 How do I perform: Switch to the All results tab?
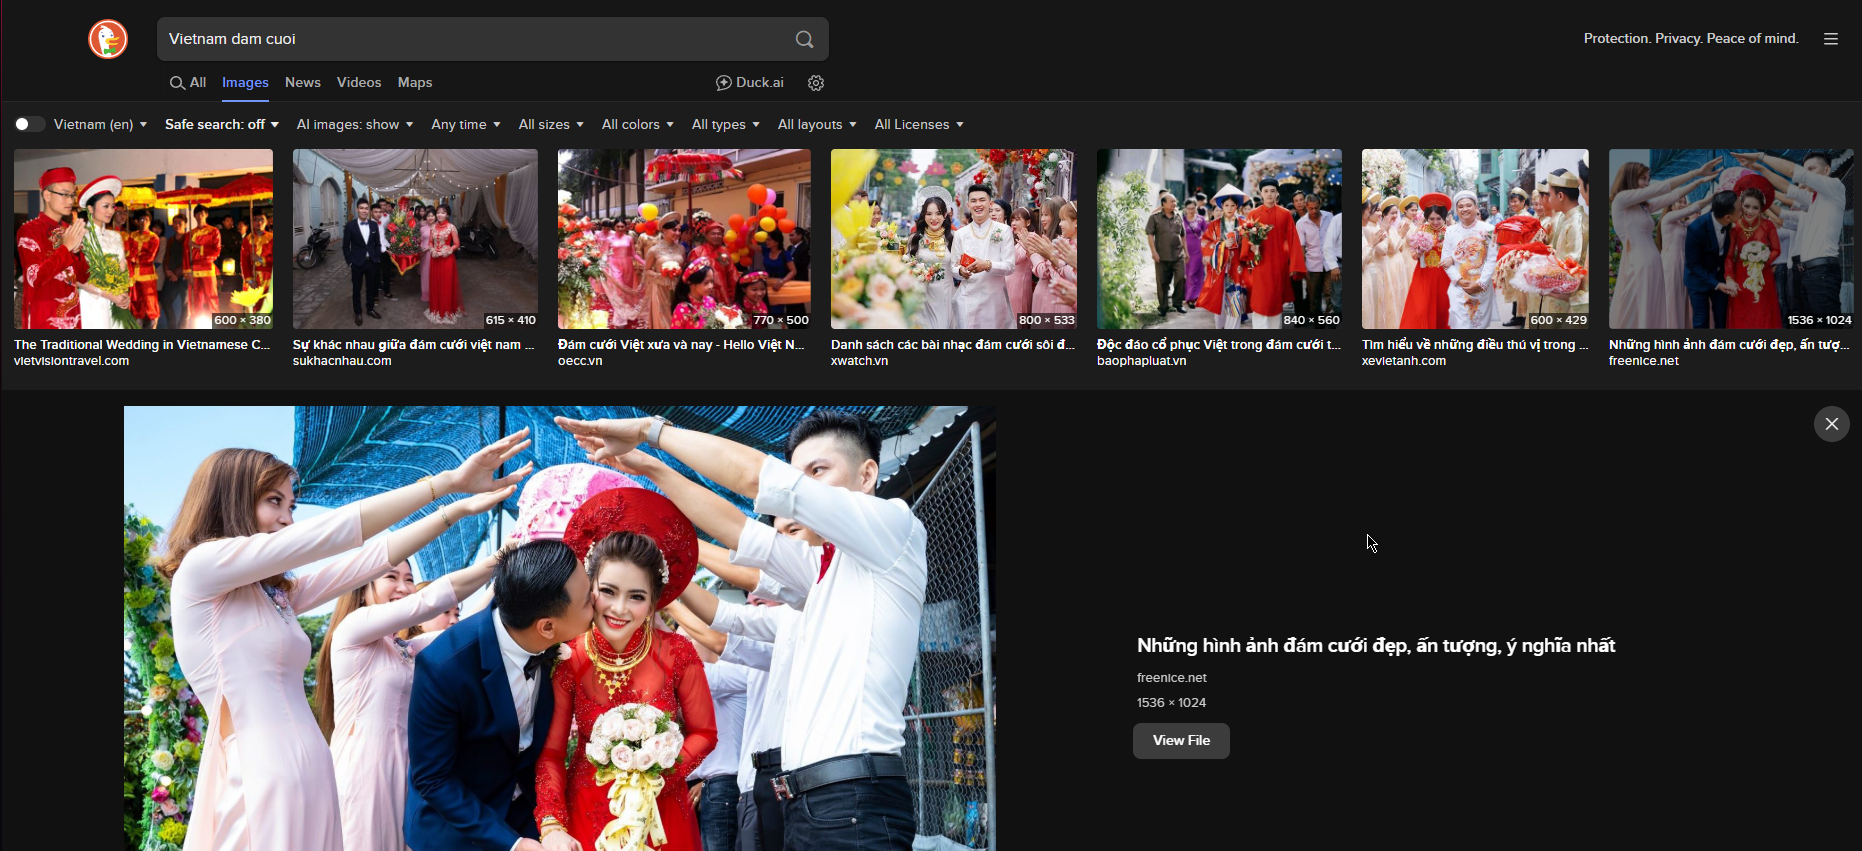[188, 83]
